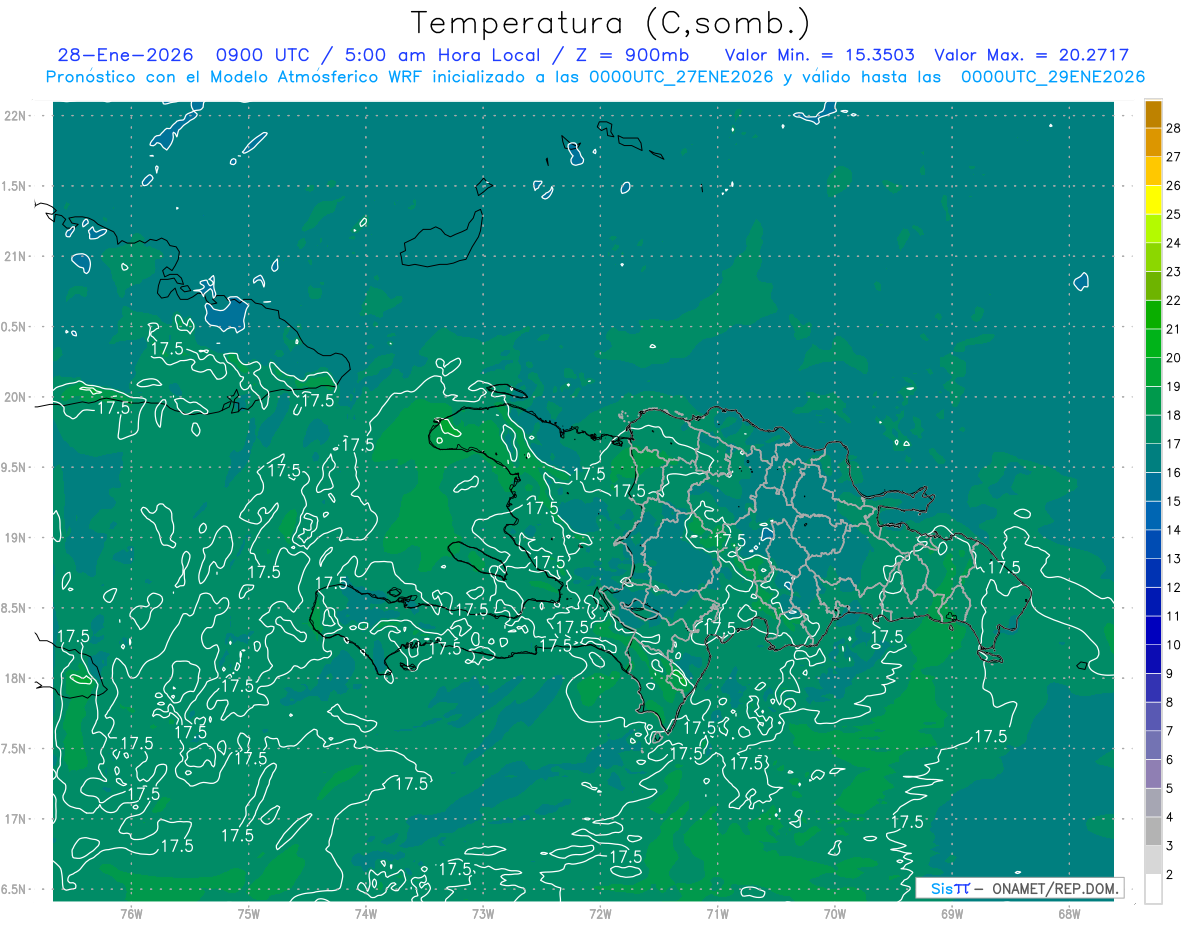Click the 17N latitude axis label

pyautogui.click(x=16, y=819)
